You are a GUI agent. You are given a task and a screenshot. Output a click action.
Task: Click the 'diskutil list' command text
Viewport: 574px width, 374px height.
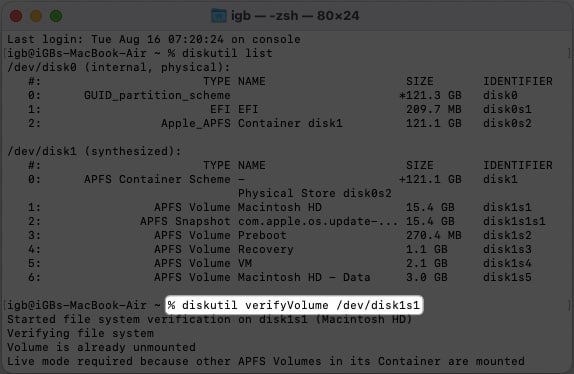227,53
